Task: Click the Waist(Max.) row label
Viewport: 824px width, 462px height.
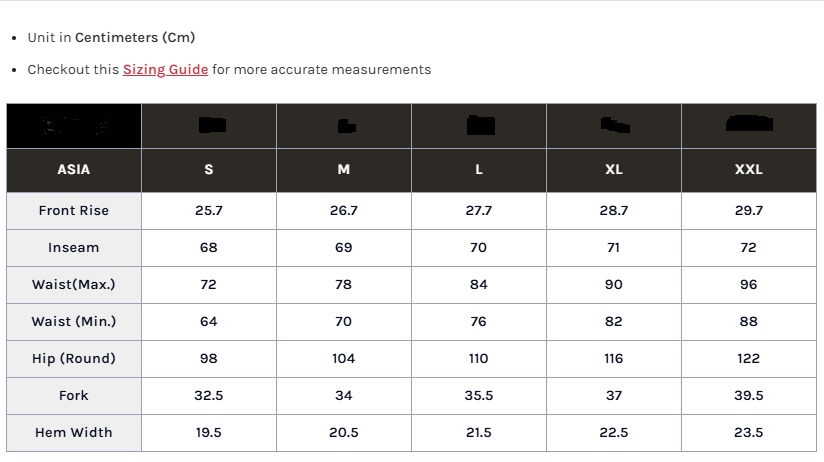Action: [74, 285]
